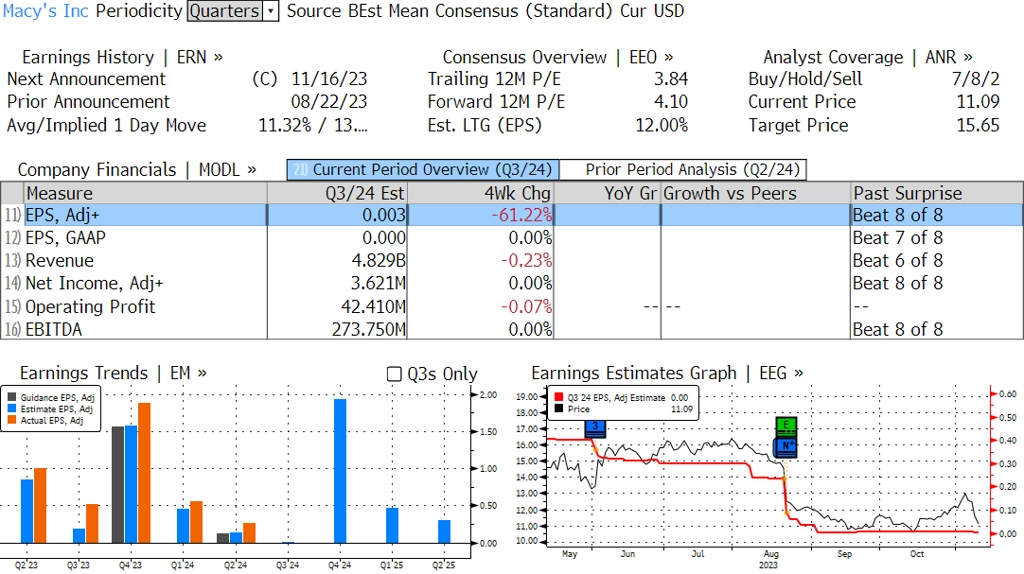The width and height of the screenshot is (1024, 574).
Task: Click the EBITDA estimate 273.750M
Action: (x=368, y=329)
